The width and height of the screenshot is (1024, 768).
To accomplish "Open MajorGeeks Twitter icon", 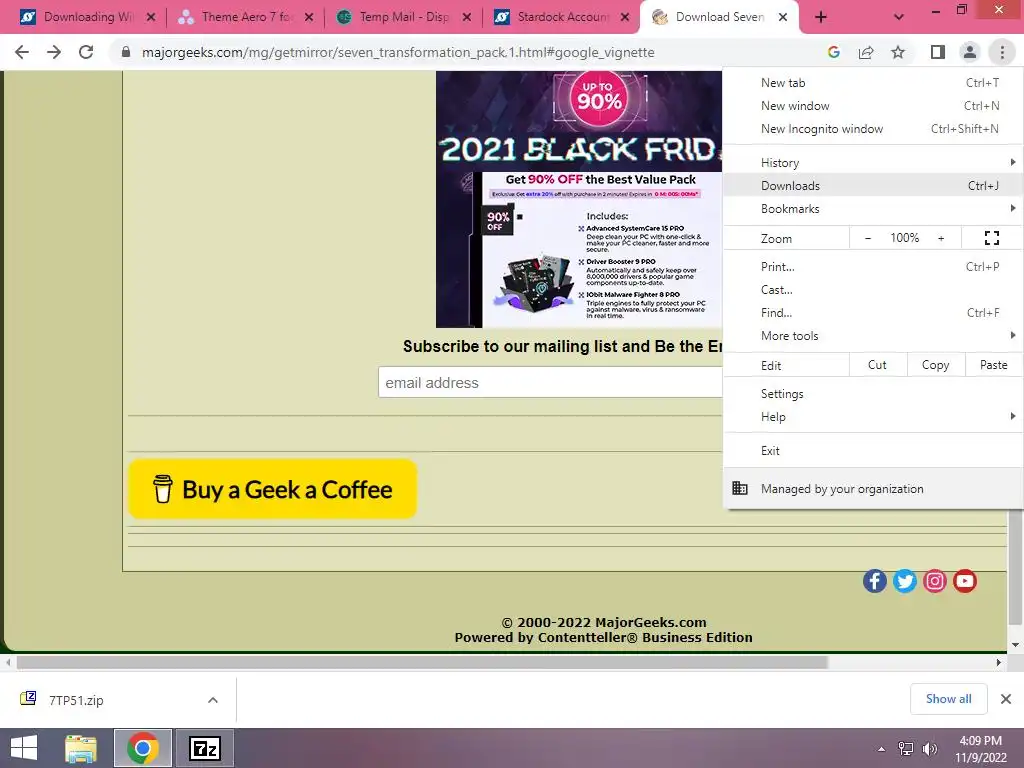I will [x=904, y=581].
